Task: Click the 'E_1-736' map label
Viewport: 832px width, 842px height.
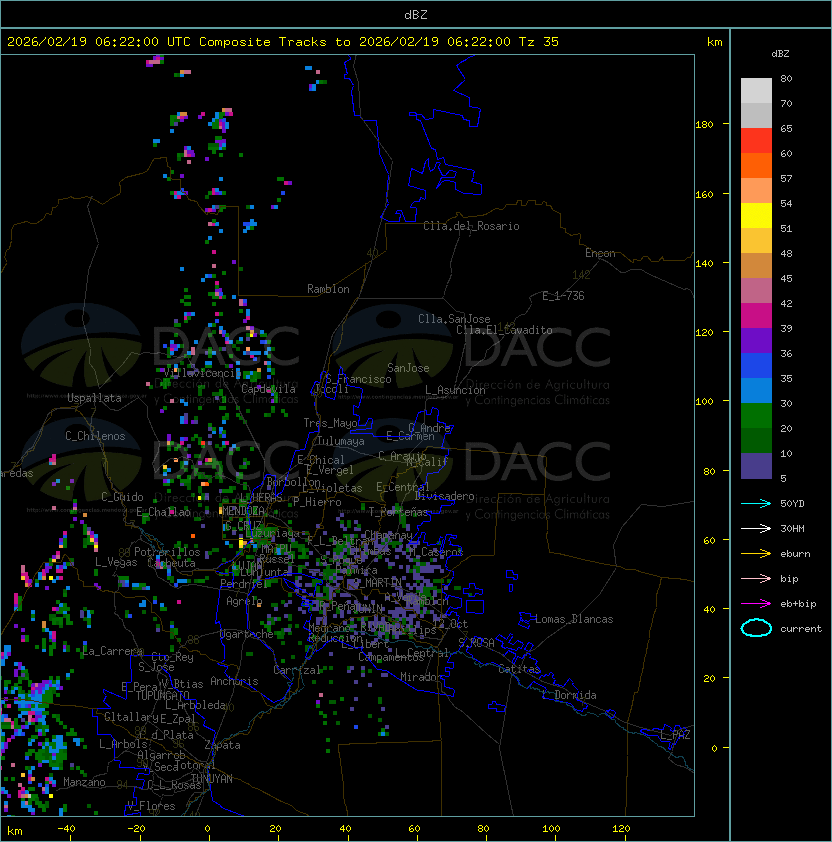Action: 563,296
